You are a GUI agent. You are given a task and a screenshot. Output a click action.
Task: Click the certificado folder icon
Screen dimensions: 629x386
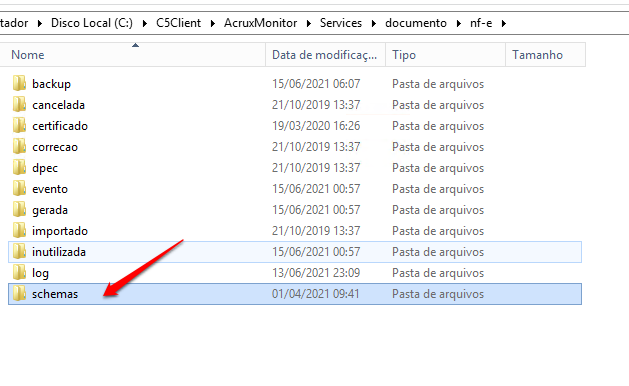click(x=19, y=126)
